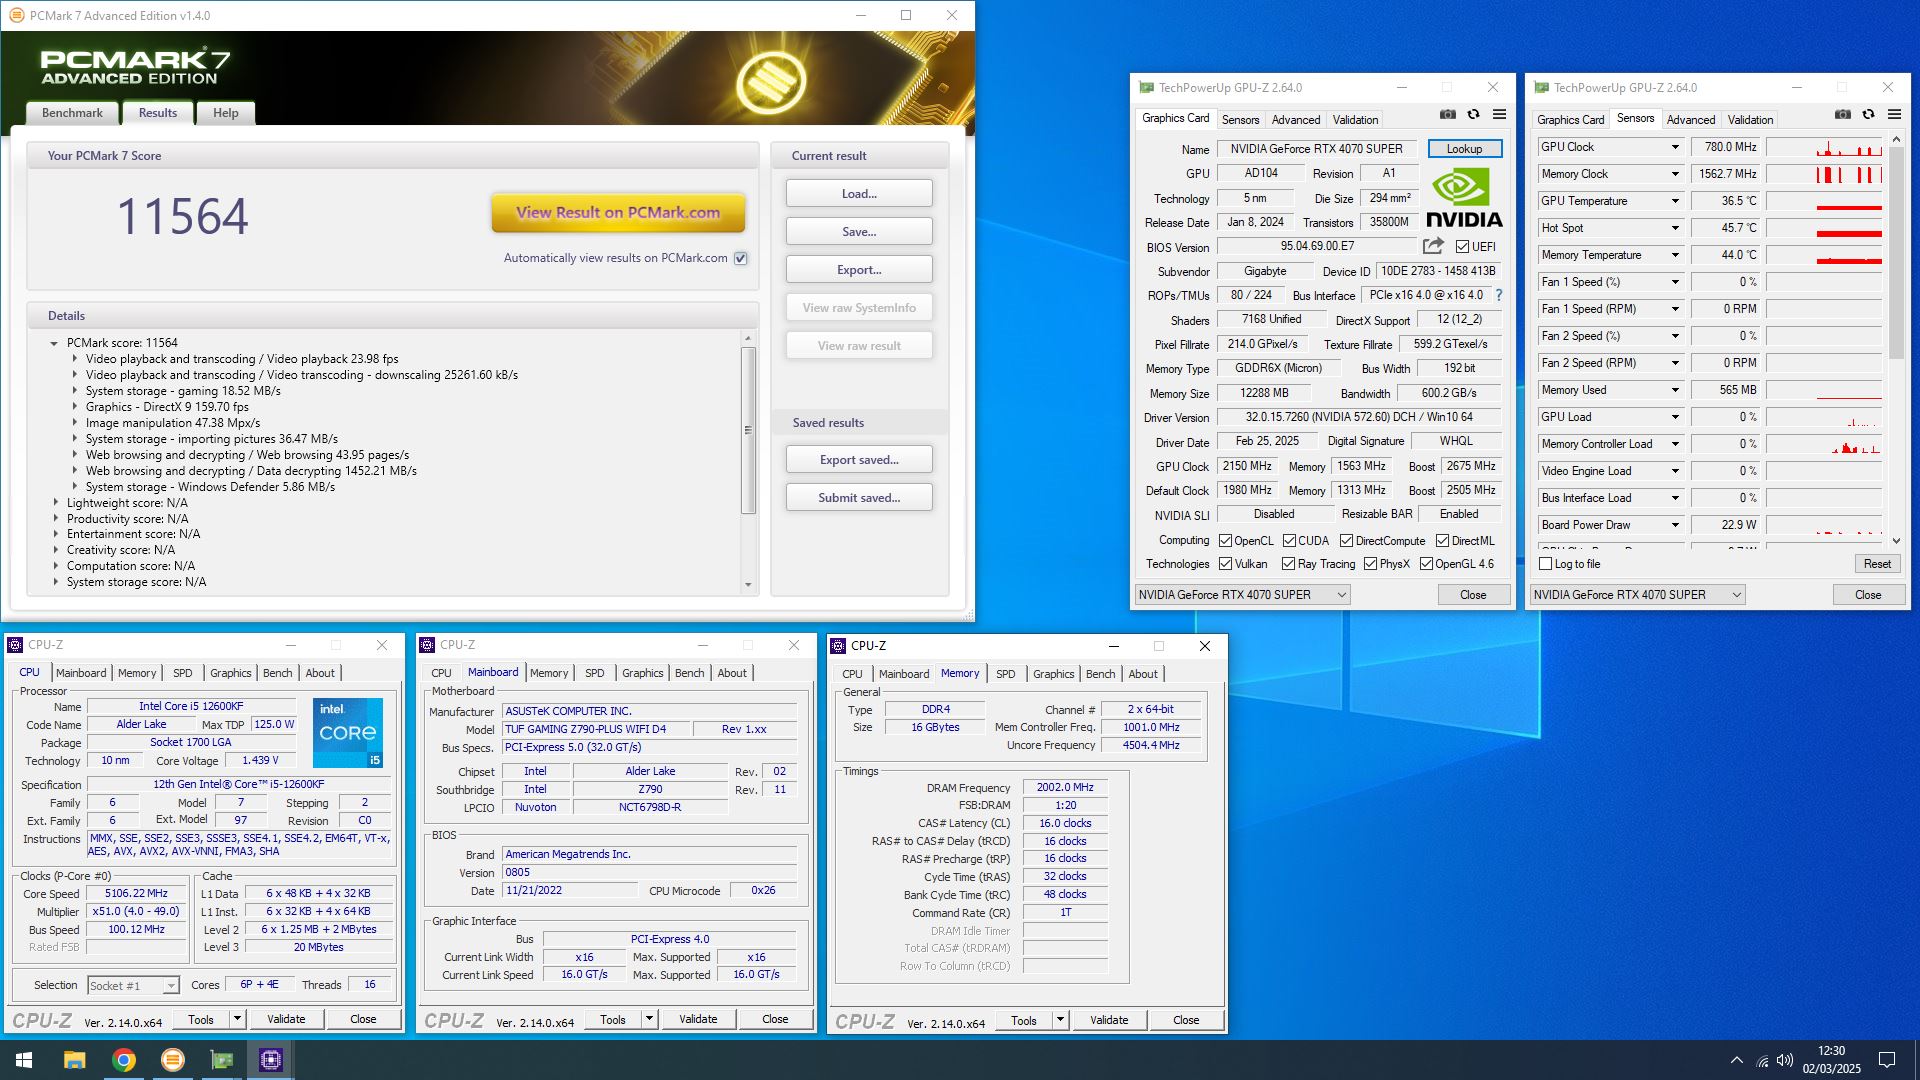Open GPU Temperature sensor dropdown
This screenshot has width=1920, height=1080.
pos(1675,201)
